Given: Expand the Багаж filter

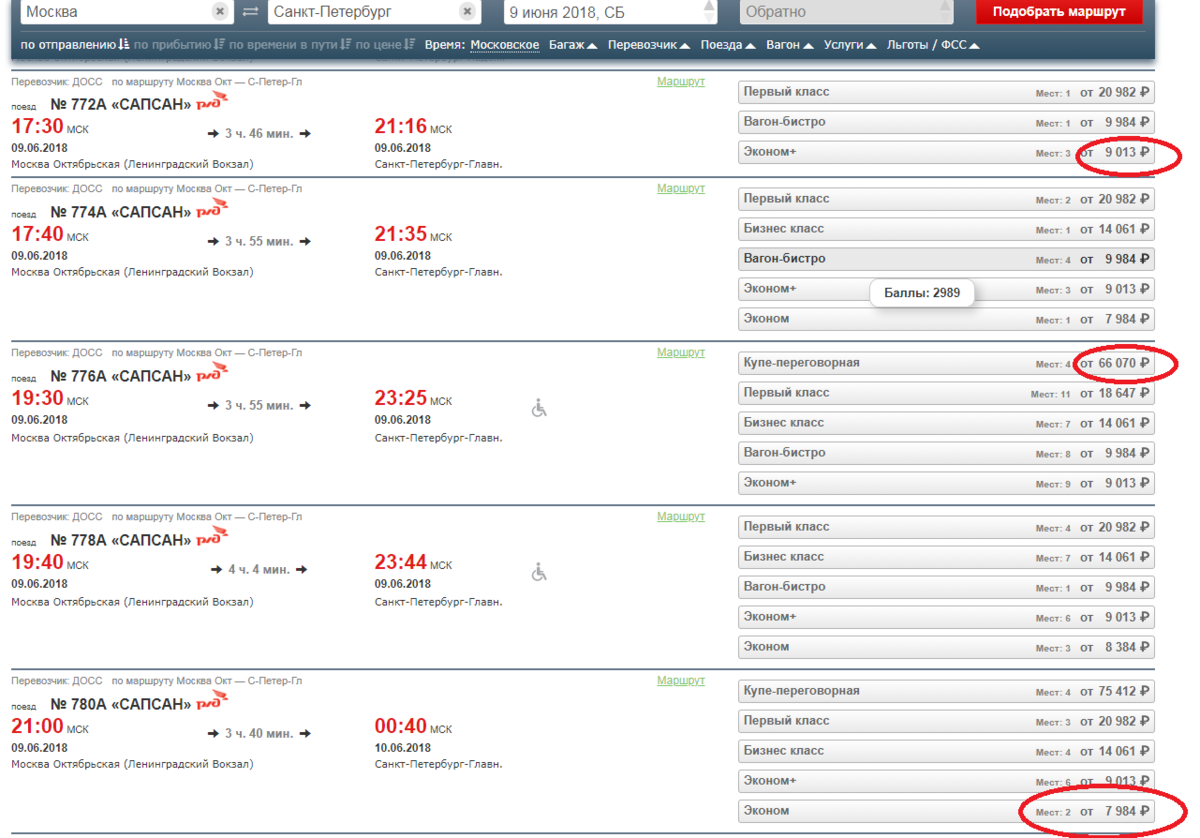Looking at the screenshot, I should (x=573, y=45).
